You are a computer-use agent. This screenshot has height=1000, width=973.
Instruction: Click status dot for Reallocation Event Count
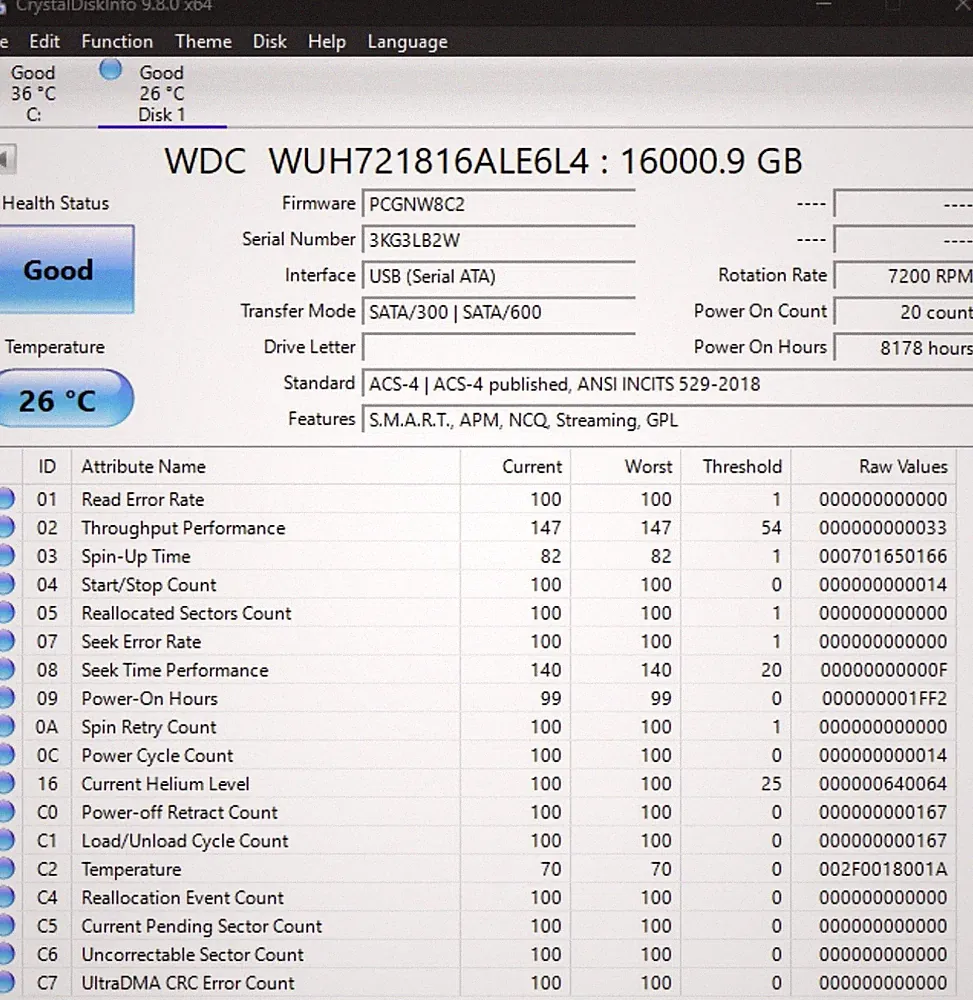[x=6, y=897]
